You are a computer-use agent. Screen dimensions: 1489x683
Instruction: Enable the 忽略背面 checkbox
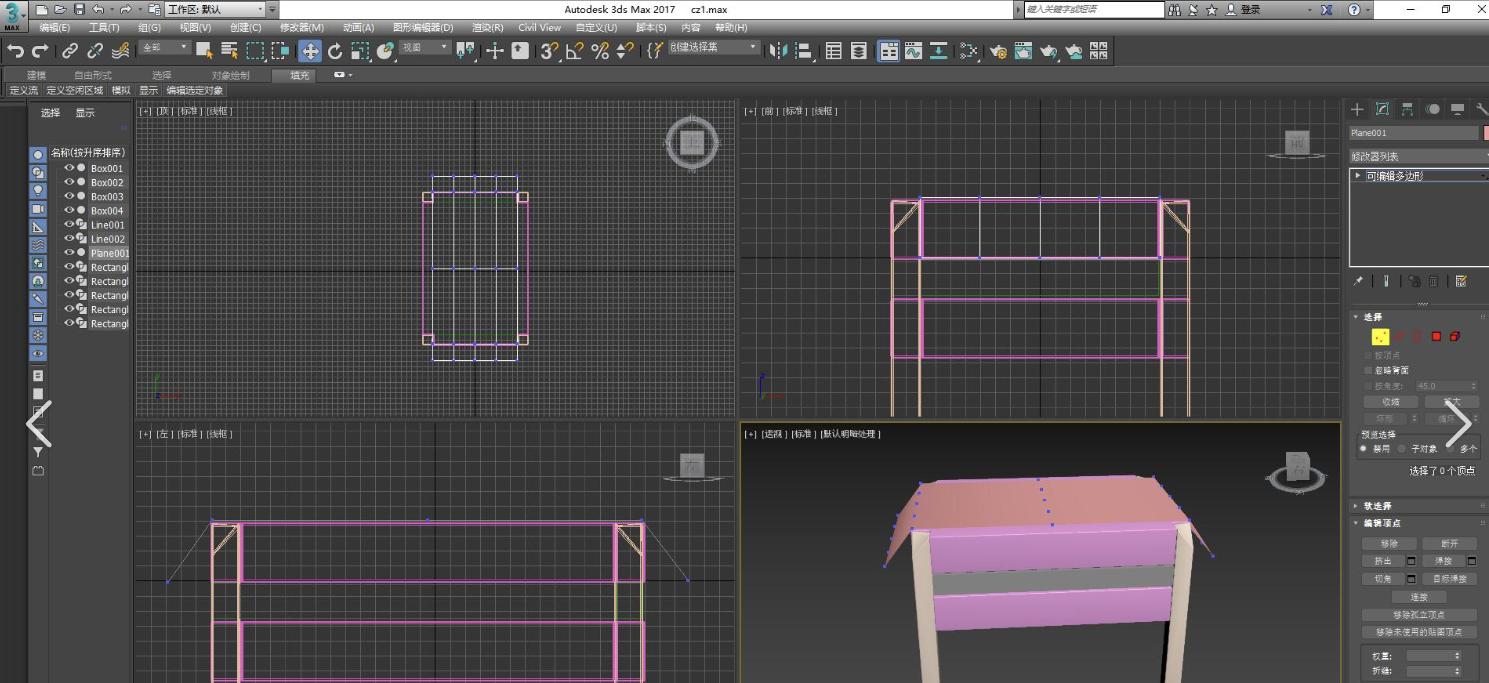point(1368,369)
